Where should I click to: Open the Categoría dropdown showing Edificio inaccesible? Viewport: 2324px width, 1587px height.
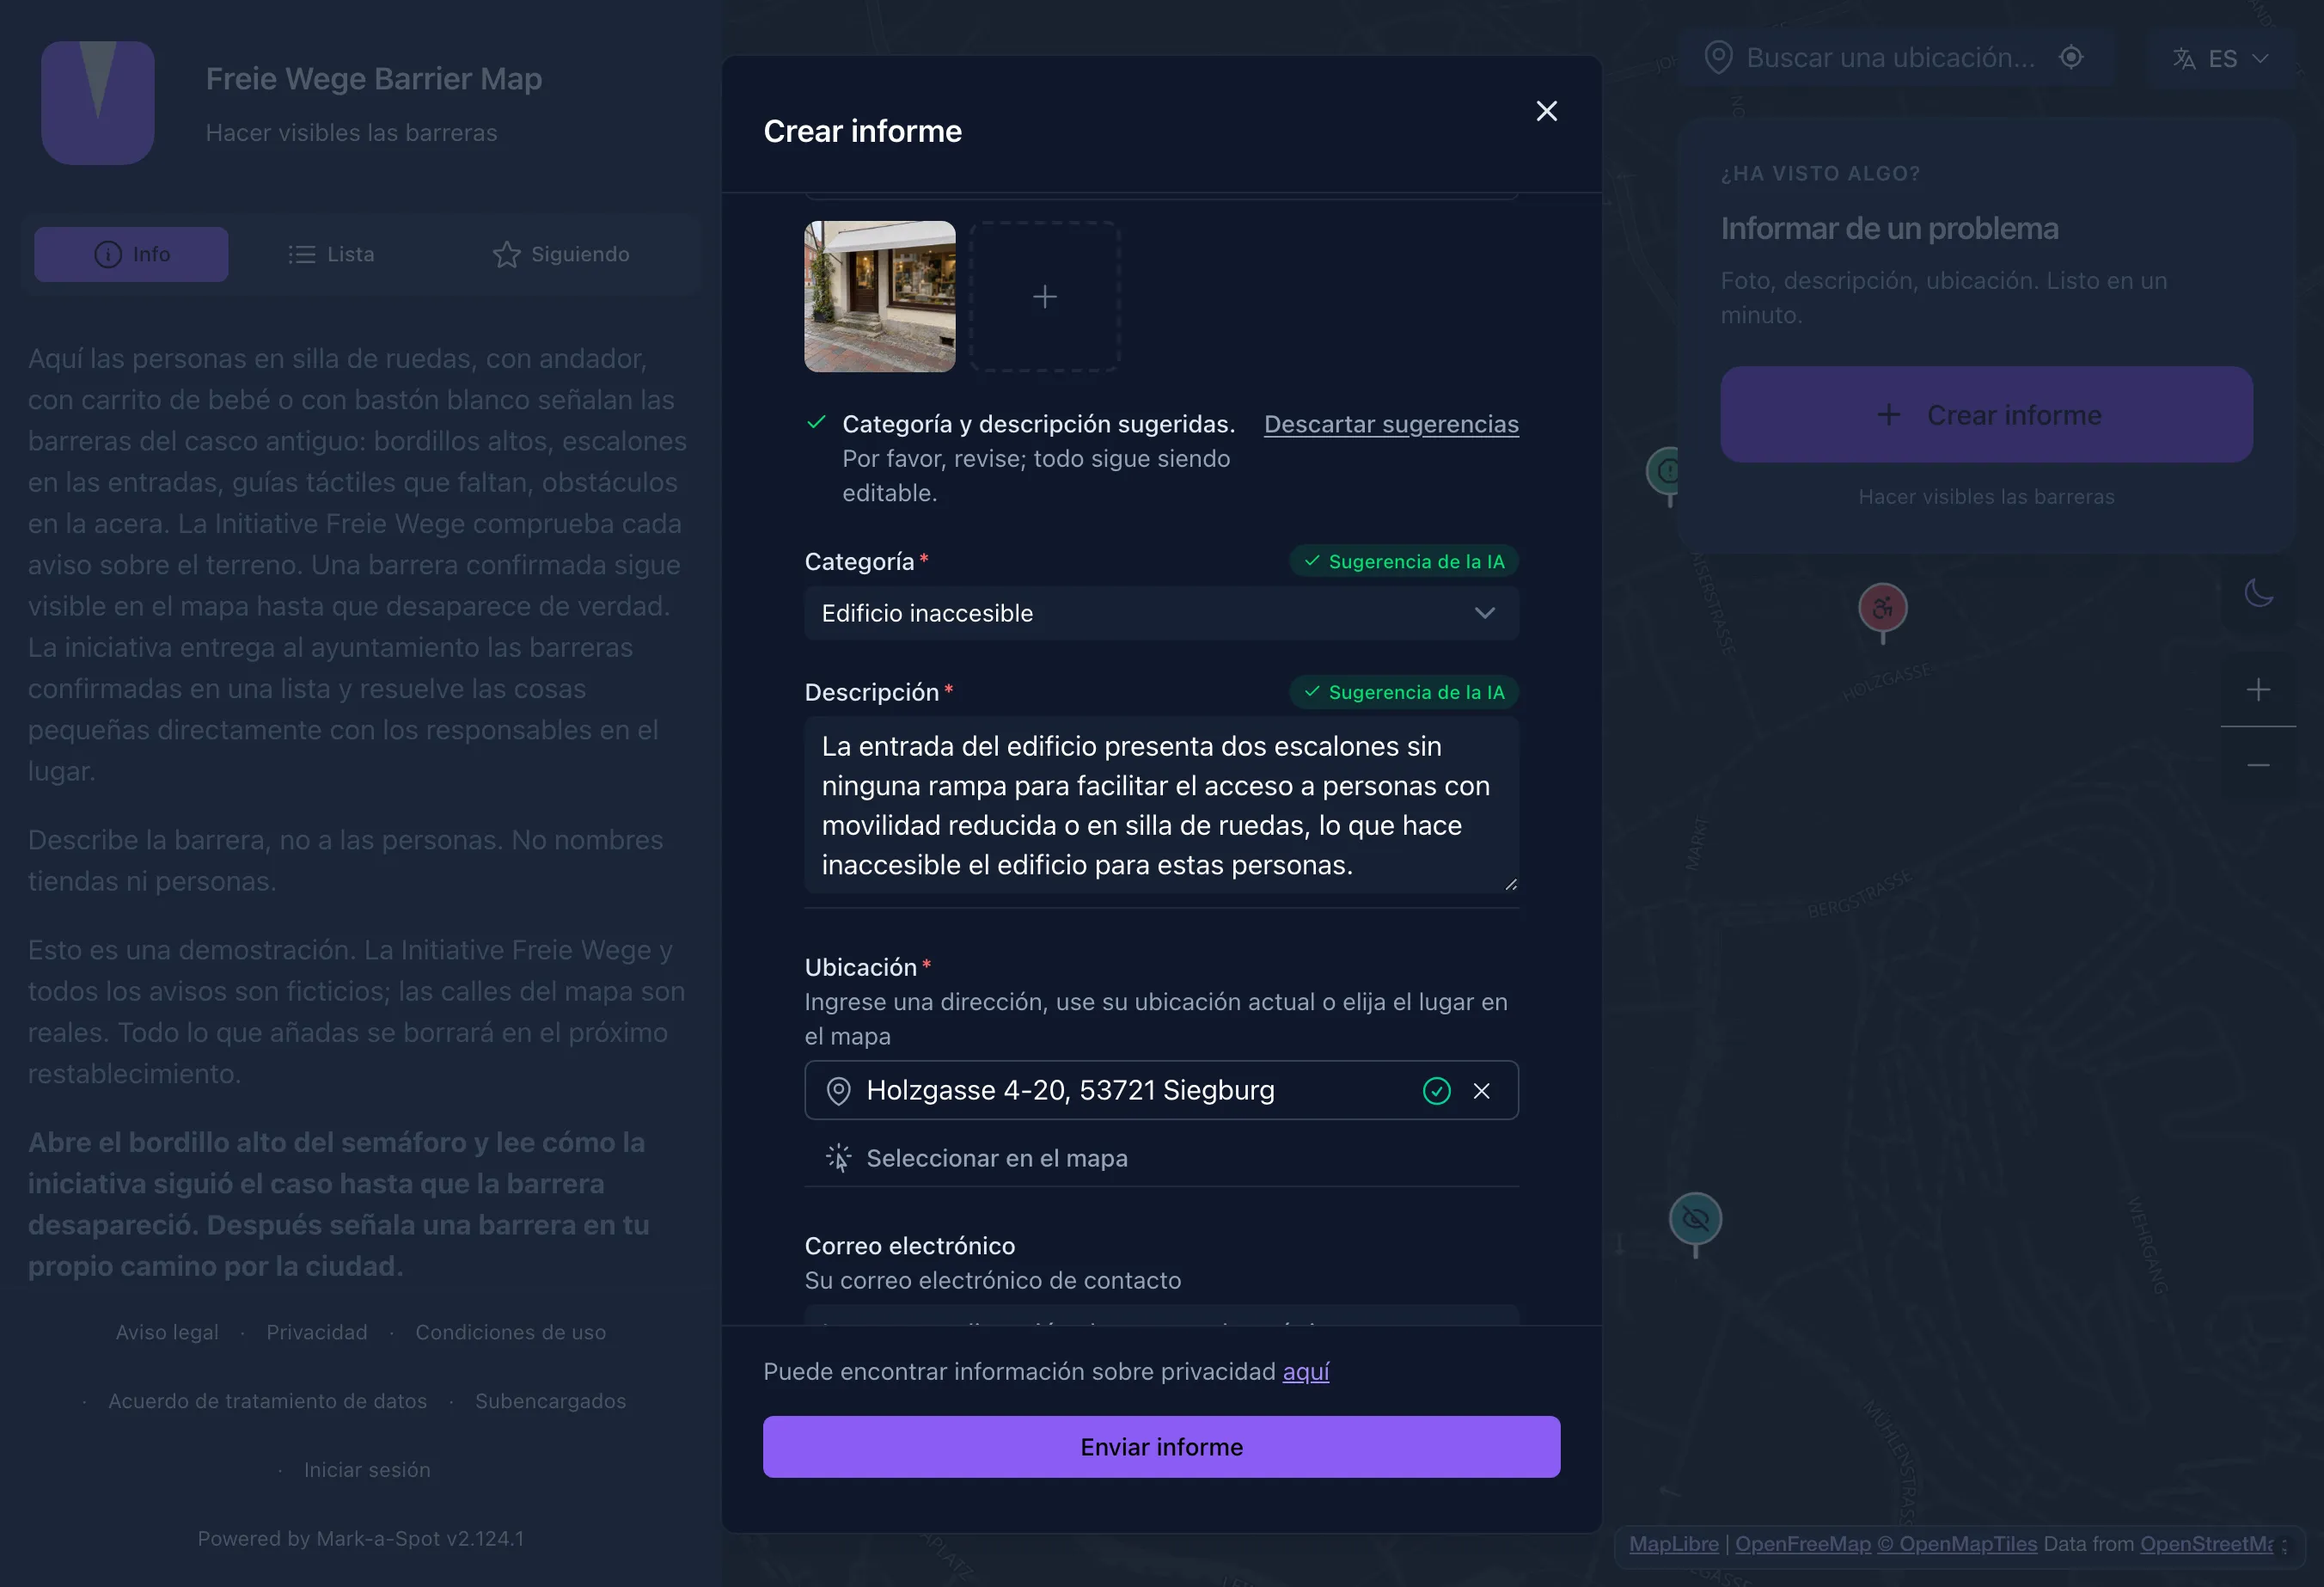point(1161,613)
